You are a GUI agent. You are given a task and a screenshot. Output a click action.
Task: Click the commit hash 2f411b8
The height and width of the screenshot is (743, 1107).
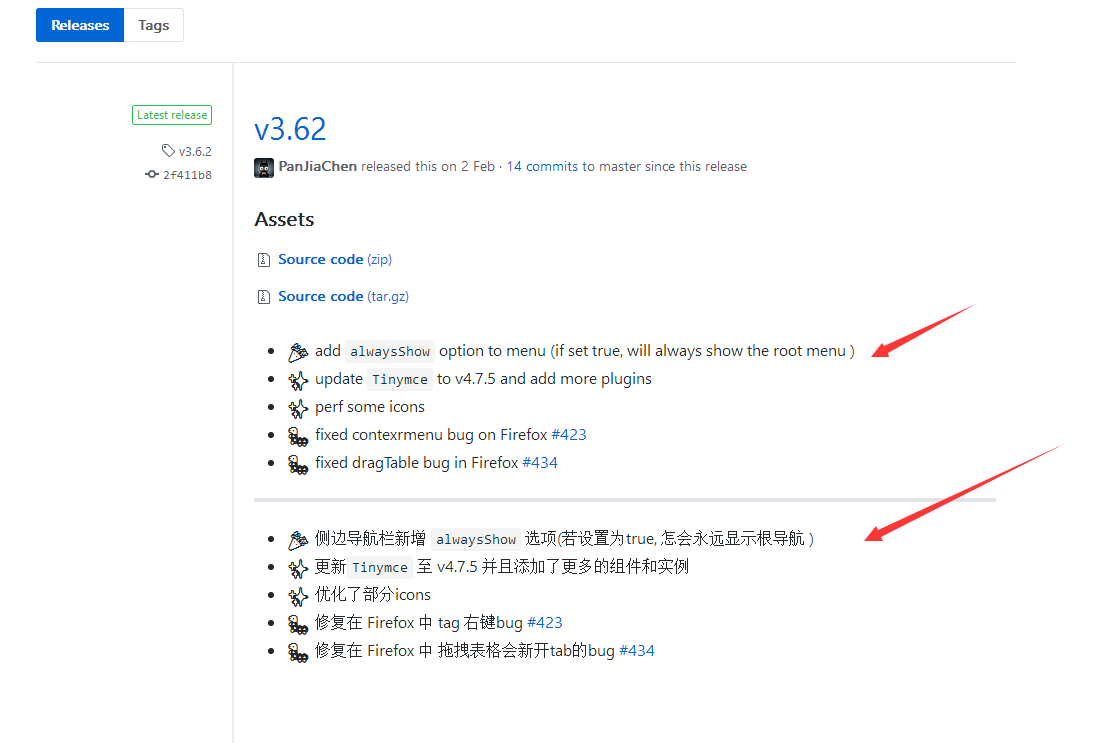pyautogui.click(x=188, y=173)
